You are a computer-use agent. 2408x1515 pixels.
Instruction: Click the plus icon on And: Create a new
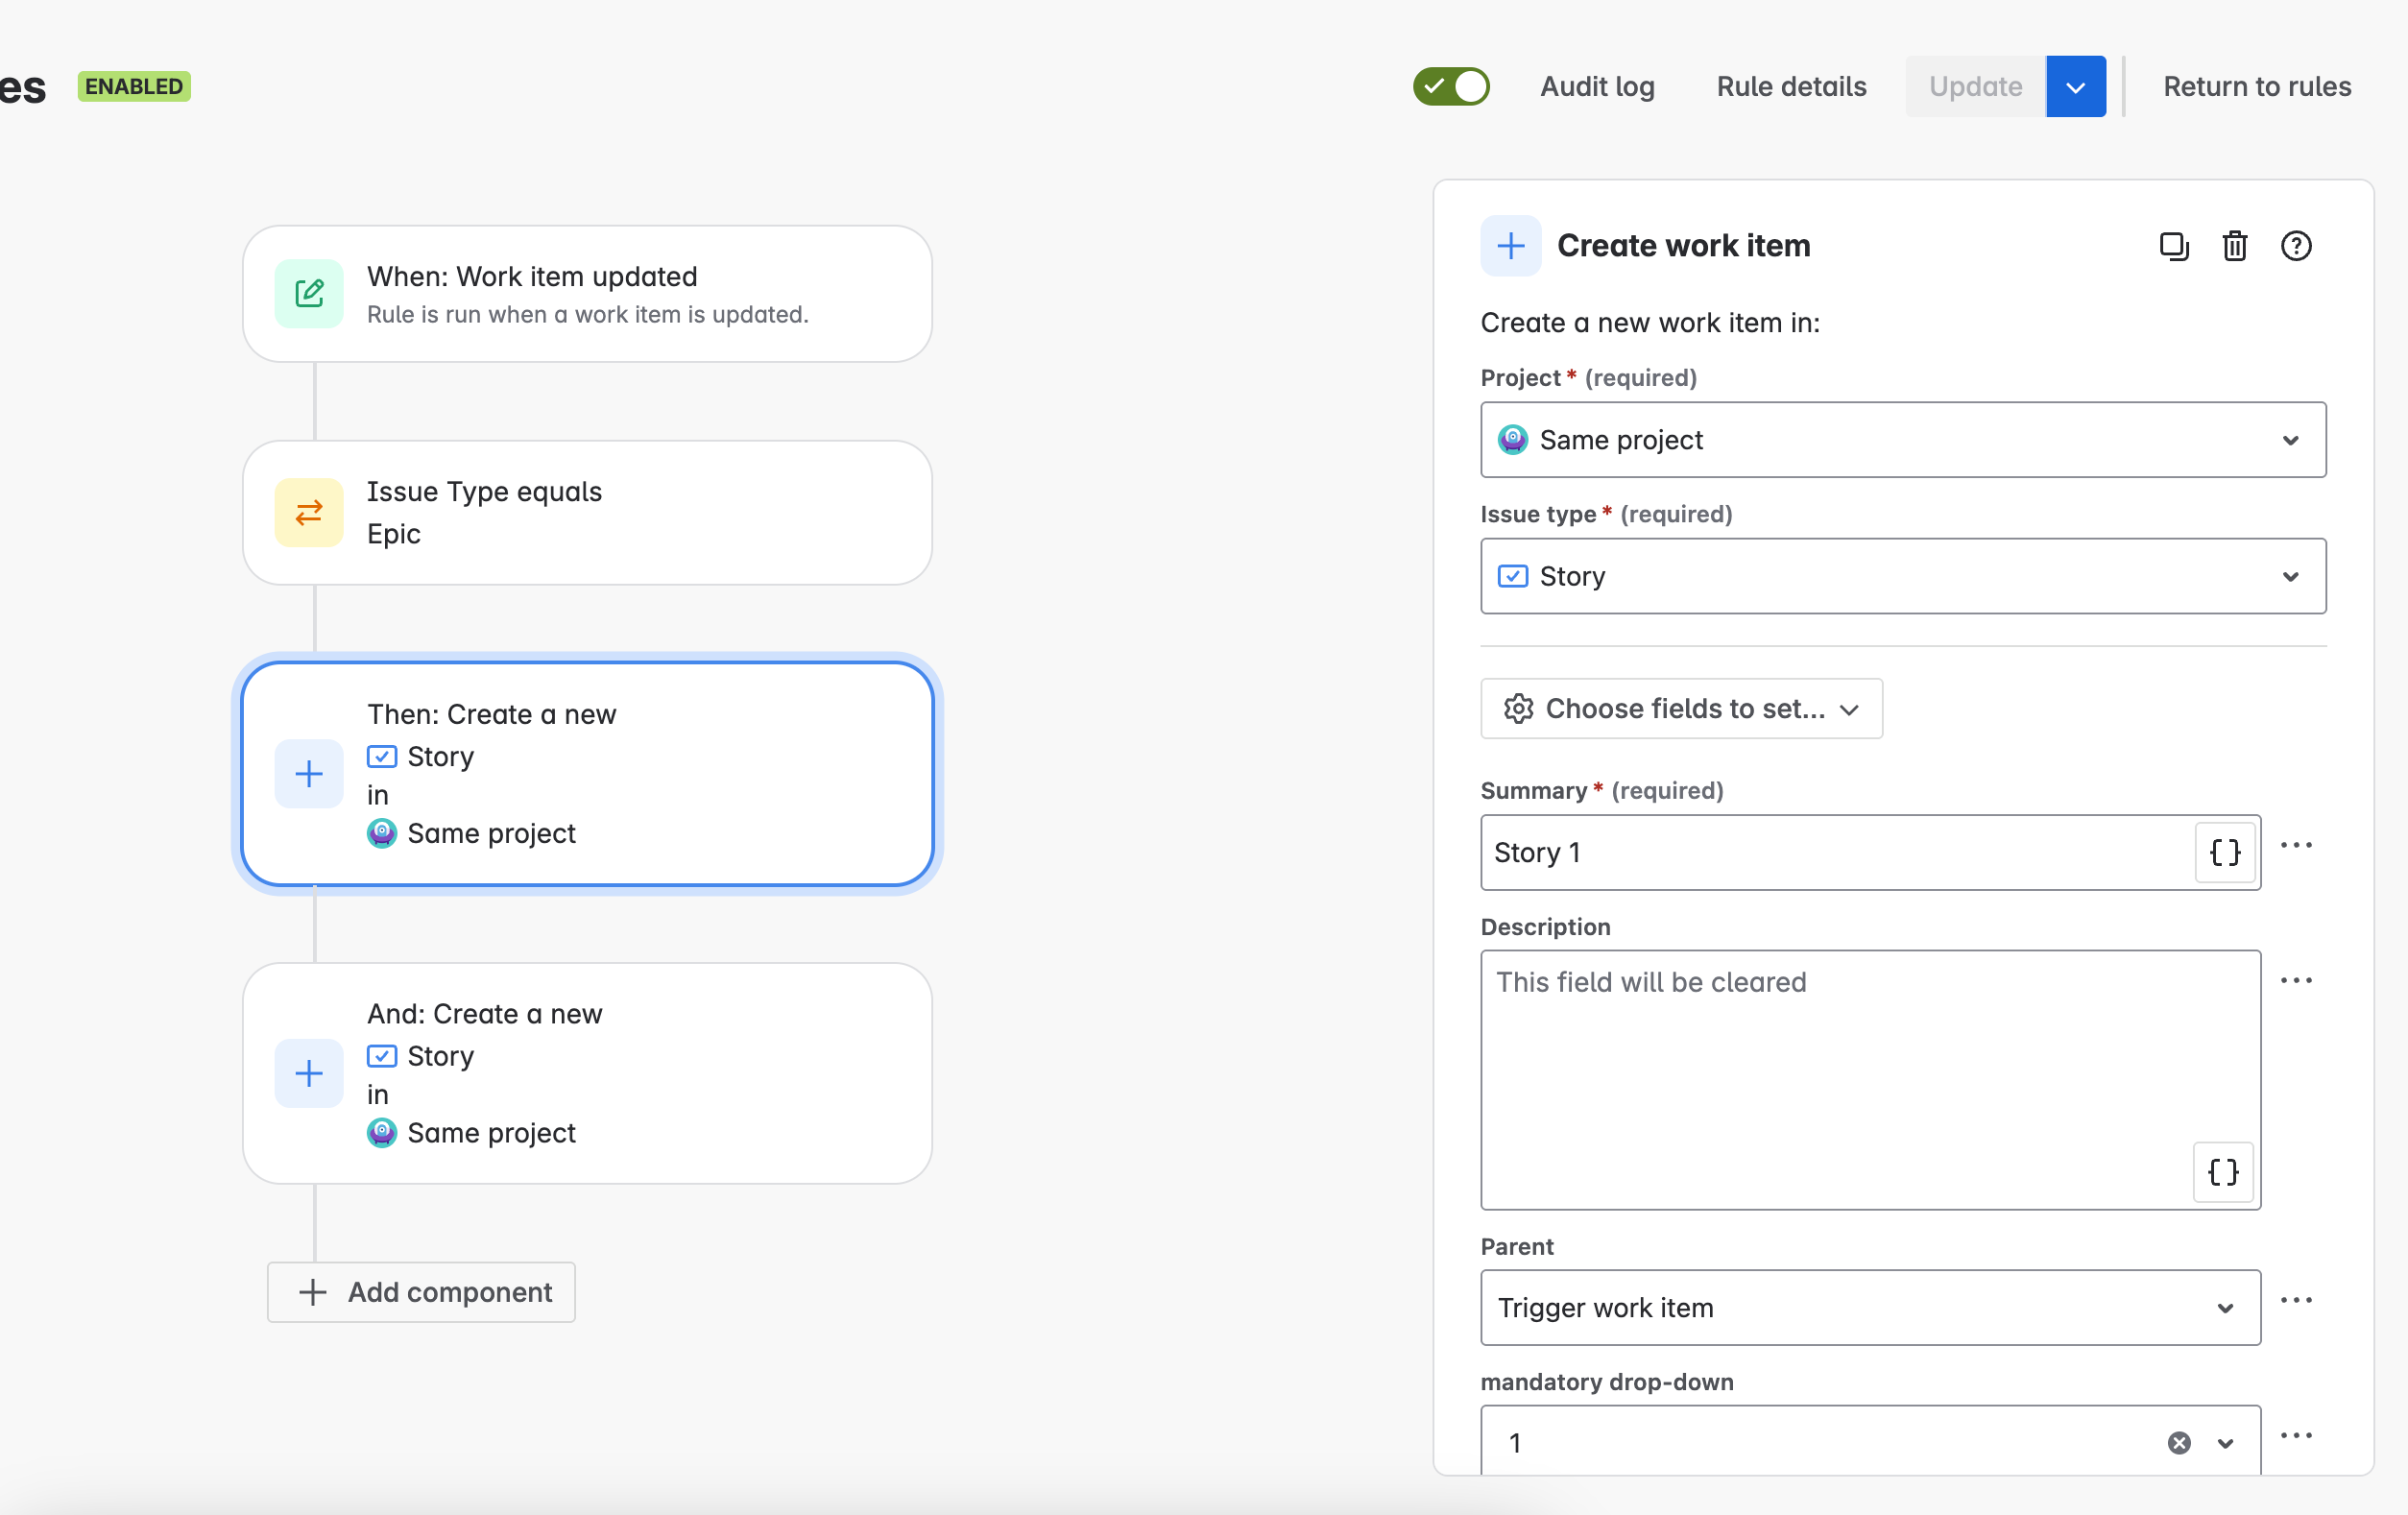pos(309,1073)
